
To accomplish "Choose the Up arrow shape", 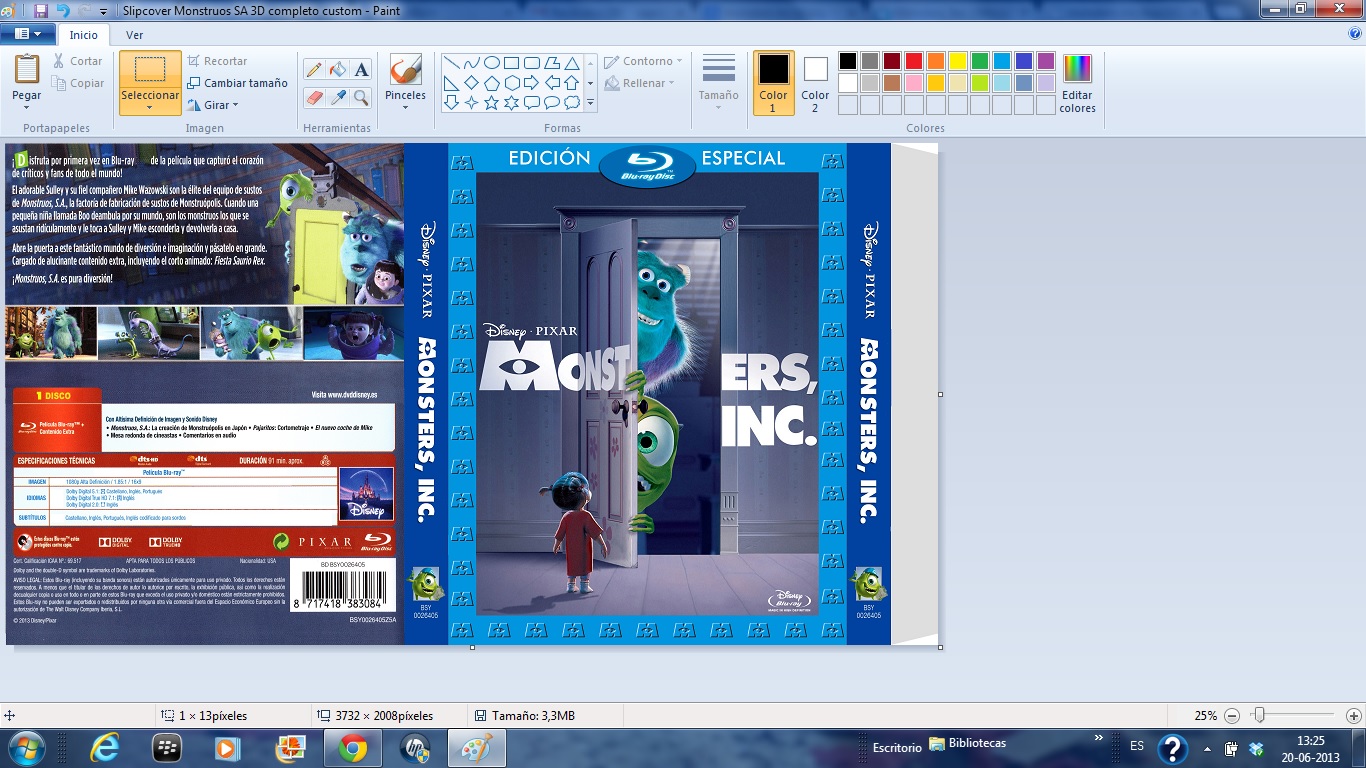I will point(571,83).
